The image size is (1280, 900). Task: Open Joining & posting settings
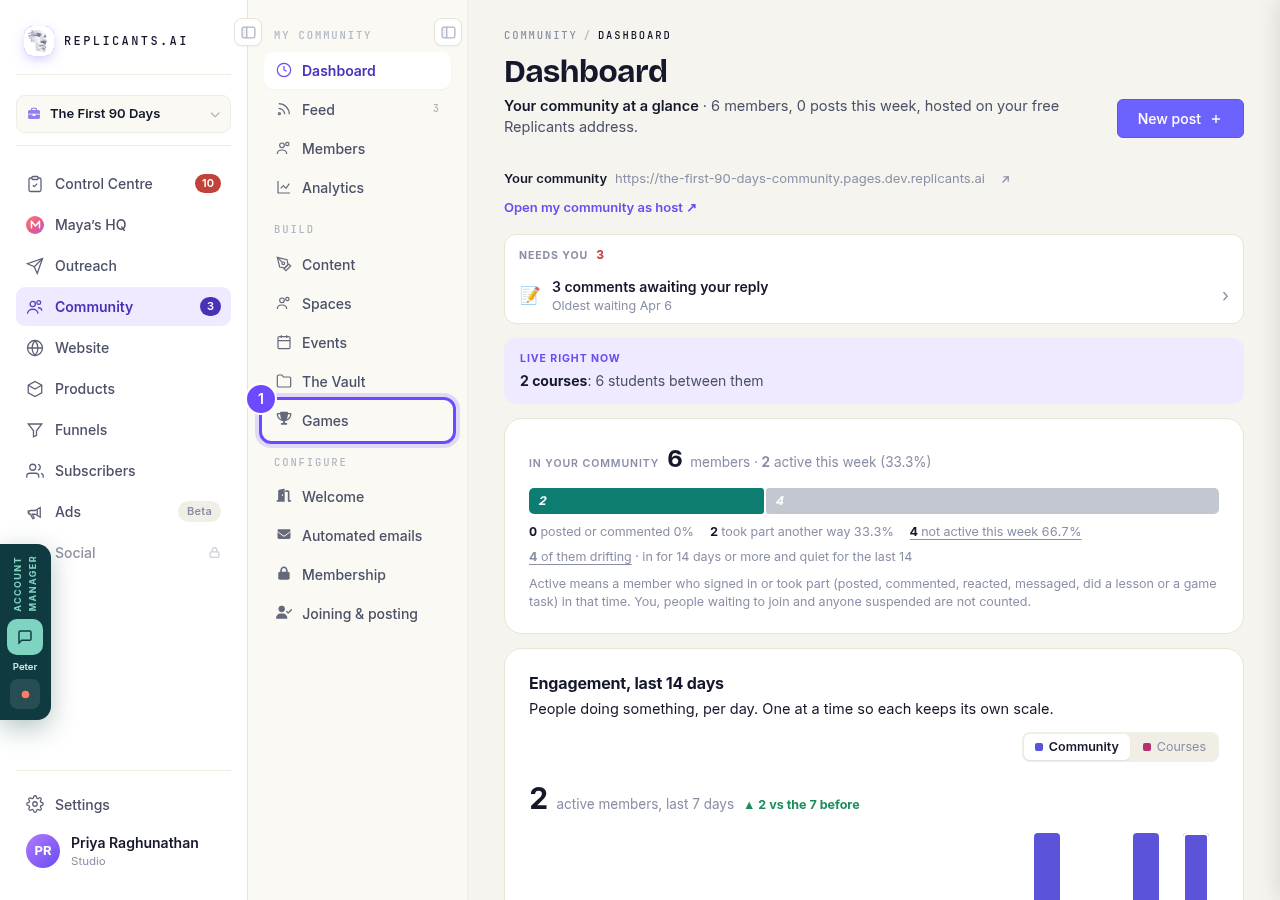(357, 614)
